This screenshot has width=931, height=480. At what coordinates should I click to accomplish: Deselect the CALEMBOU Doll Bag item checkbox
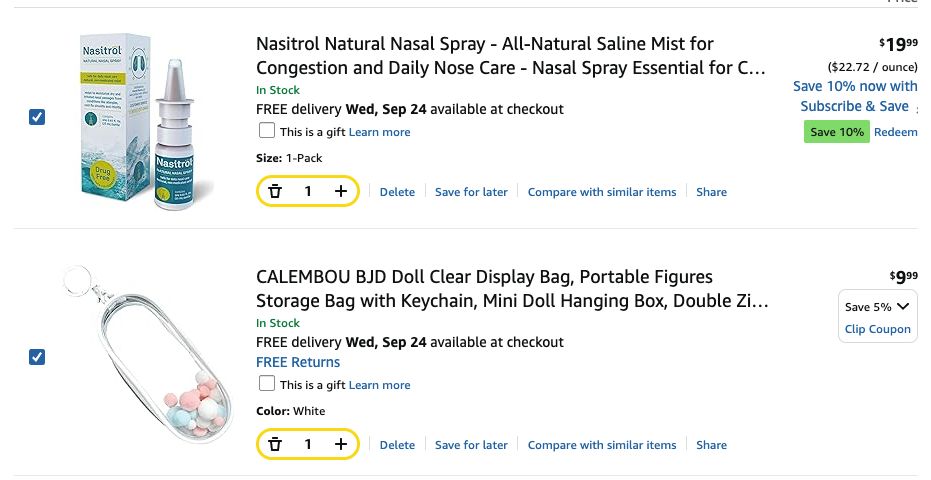37,357
